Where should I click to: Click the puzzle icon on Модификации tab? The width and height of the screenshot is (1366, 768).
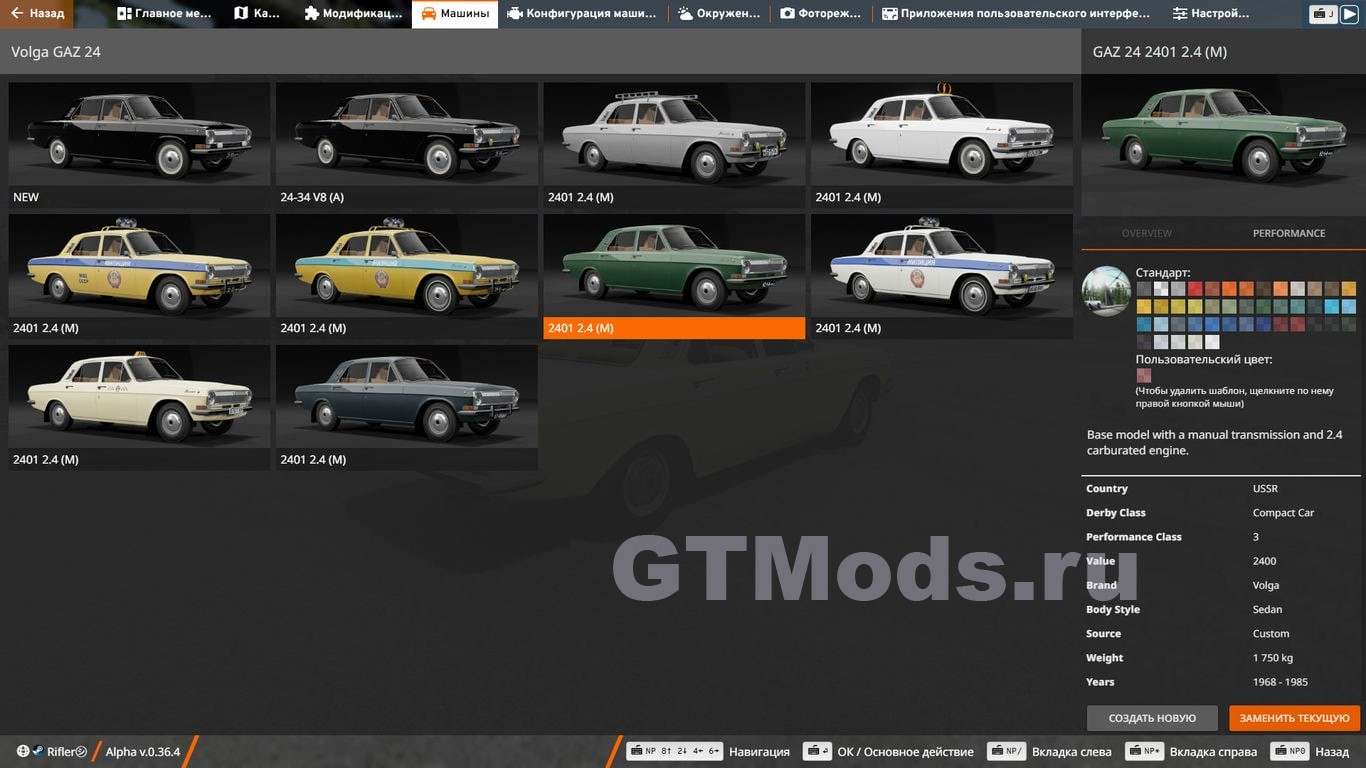click(311, 14)
